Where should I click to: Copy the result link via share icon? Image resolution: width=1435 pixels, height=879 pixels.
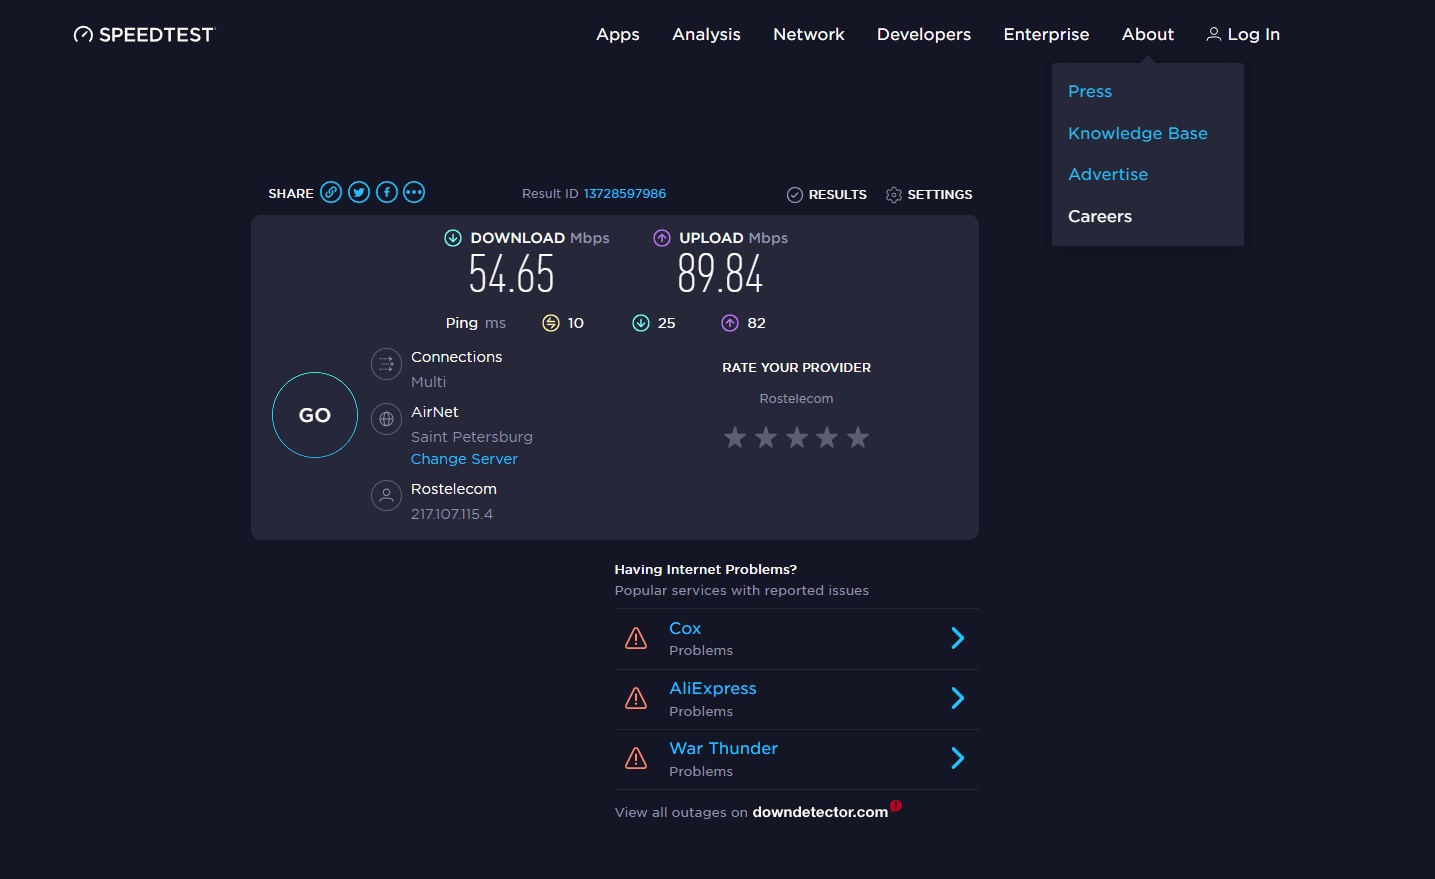pos(331,192)
